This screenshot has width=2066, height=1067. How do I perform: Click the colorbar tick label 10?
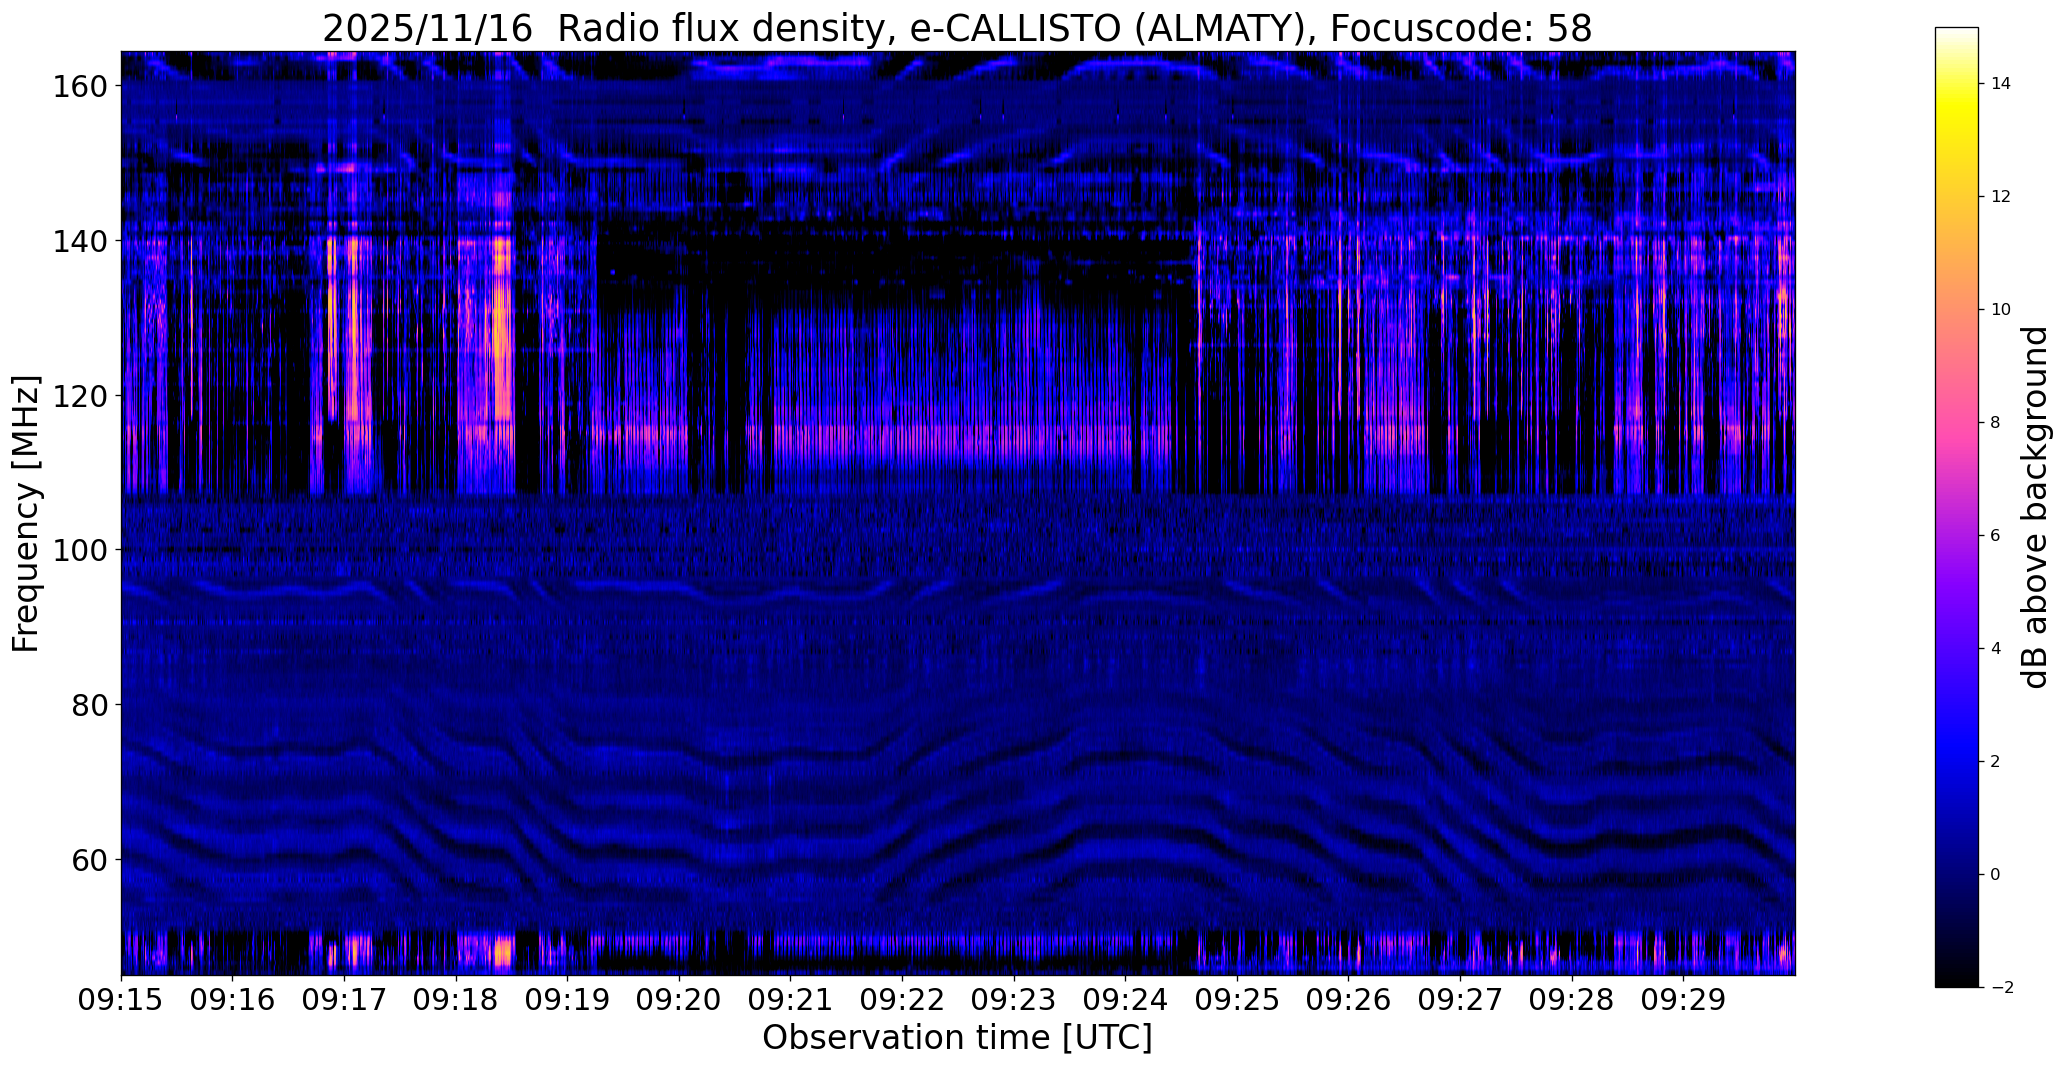(x=2001, y=310)
